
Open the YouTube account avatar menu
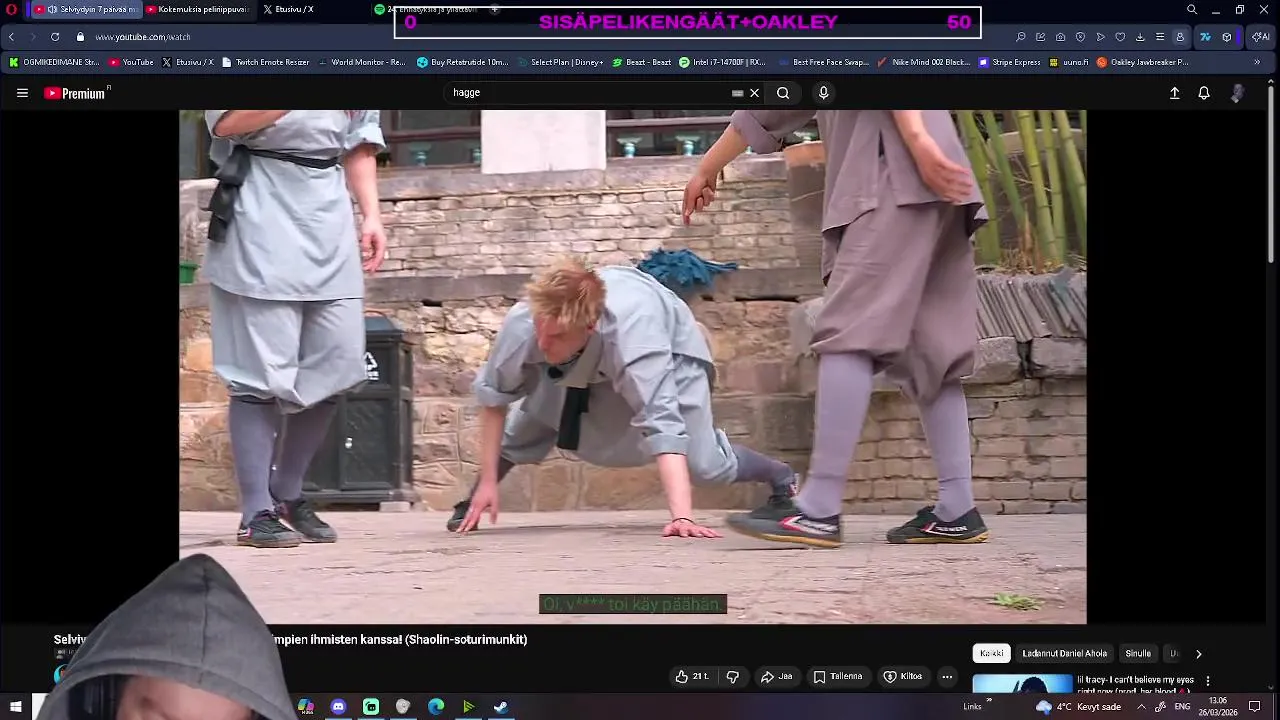[x=1238, y=93]
